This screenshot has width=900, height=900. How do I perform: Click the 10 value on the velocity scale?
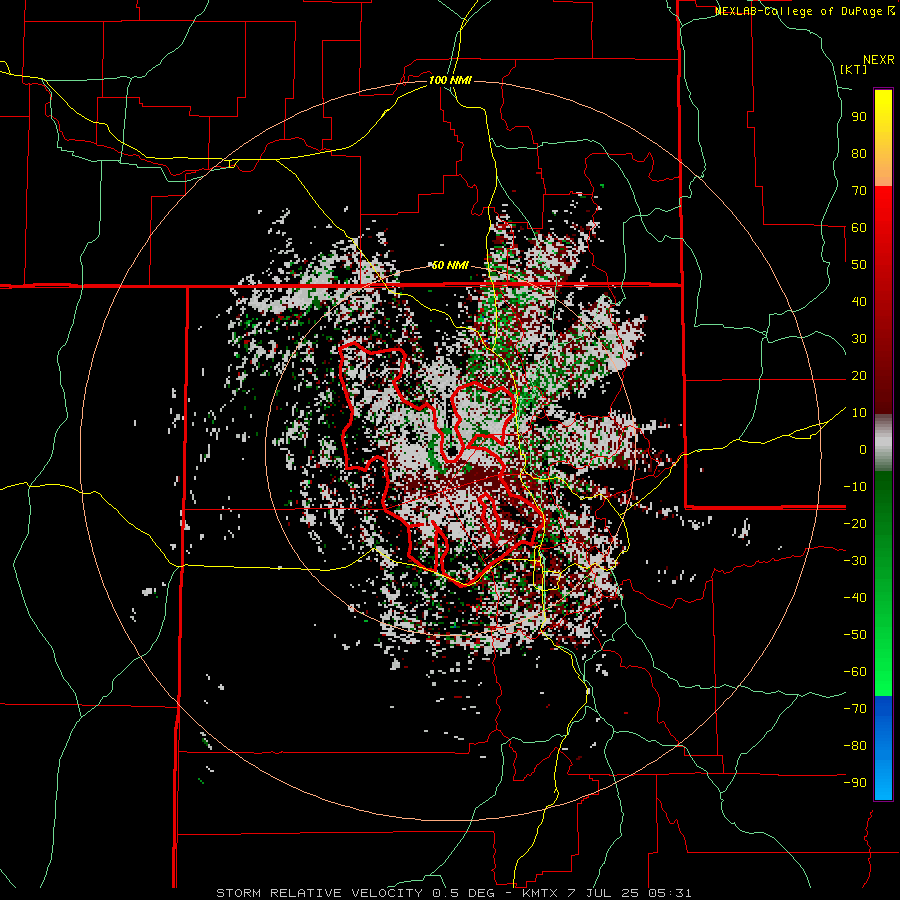click(859, 413)
